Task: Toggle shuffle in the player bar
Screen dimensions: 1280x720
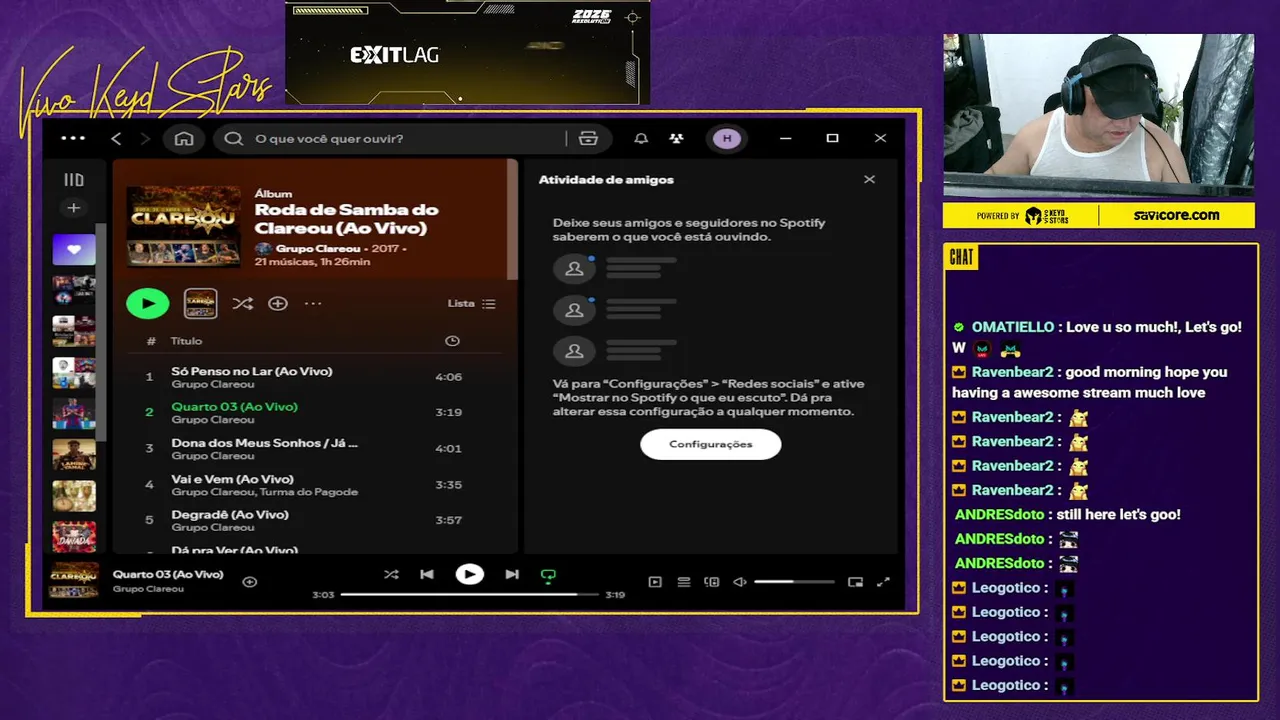Action: click(x=391, y=575)
